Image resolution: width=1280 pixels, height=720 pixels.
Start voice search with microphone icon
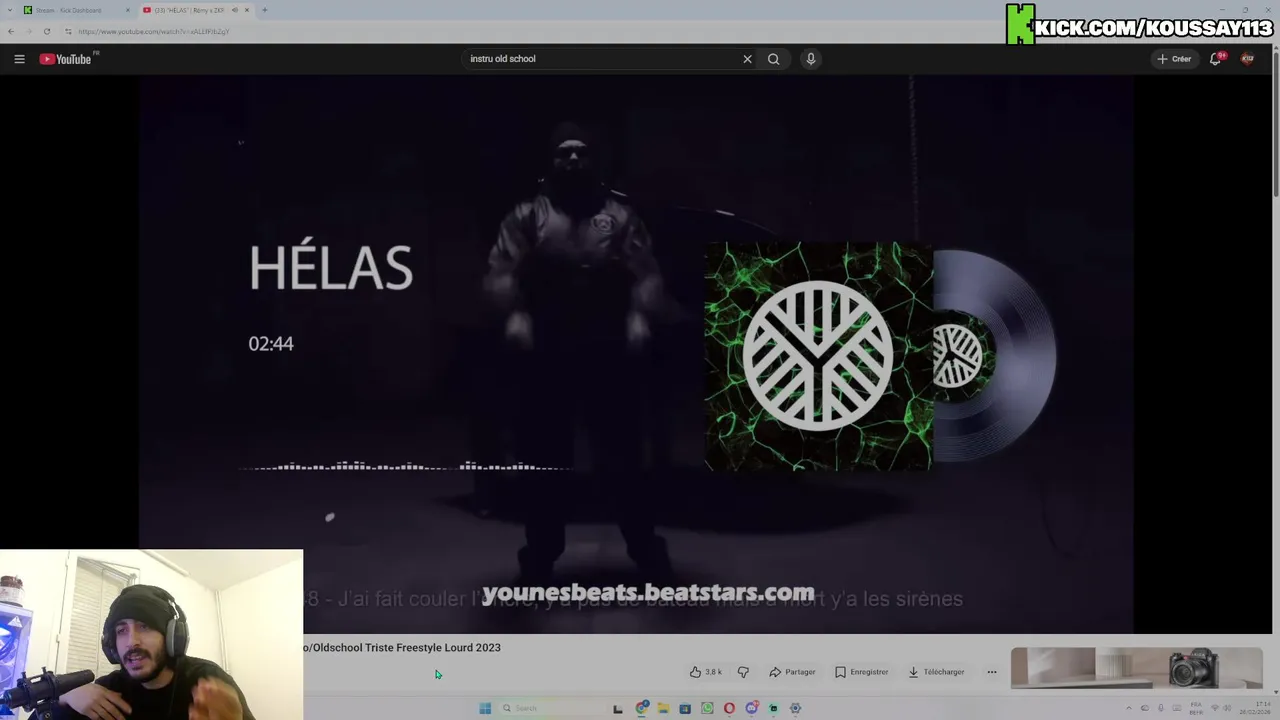pos(811,59)
